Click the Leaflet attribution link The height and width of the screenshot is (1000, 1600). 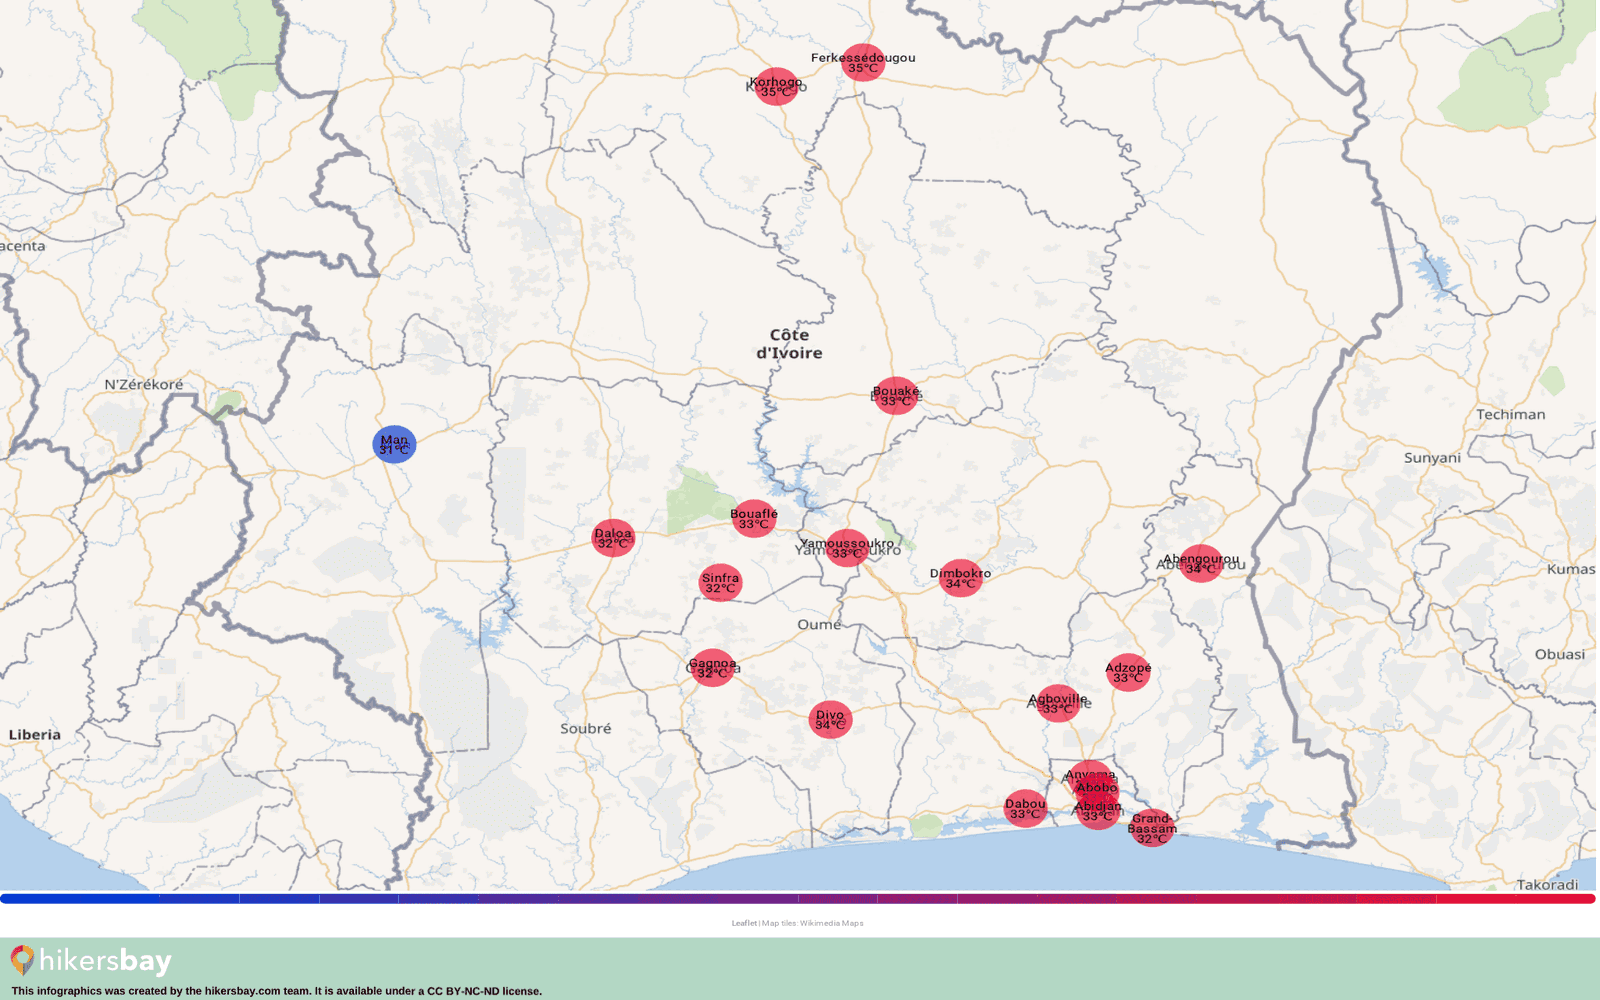[743, 923]
